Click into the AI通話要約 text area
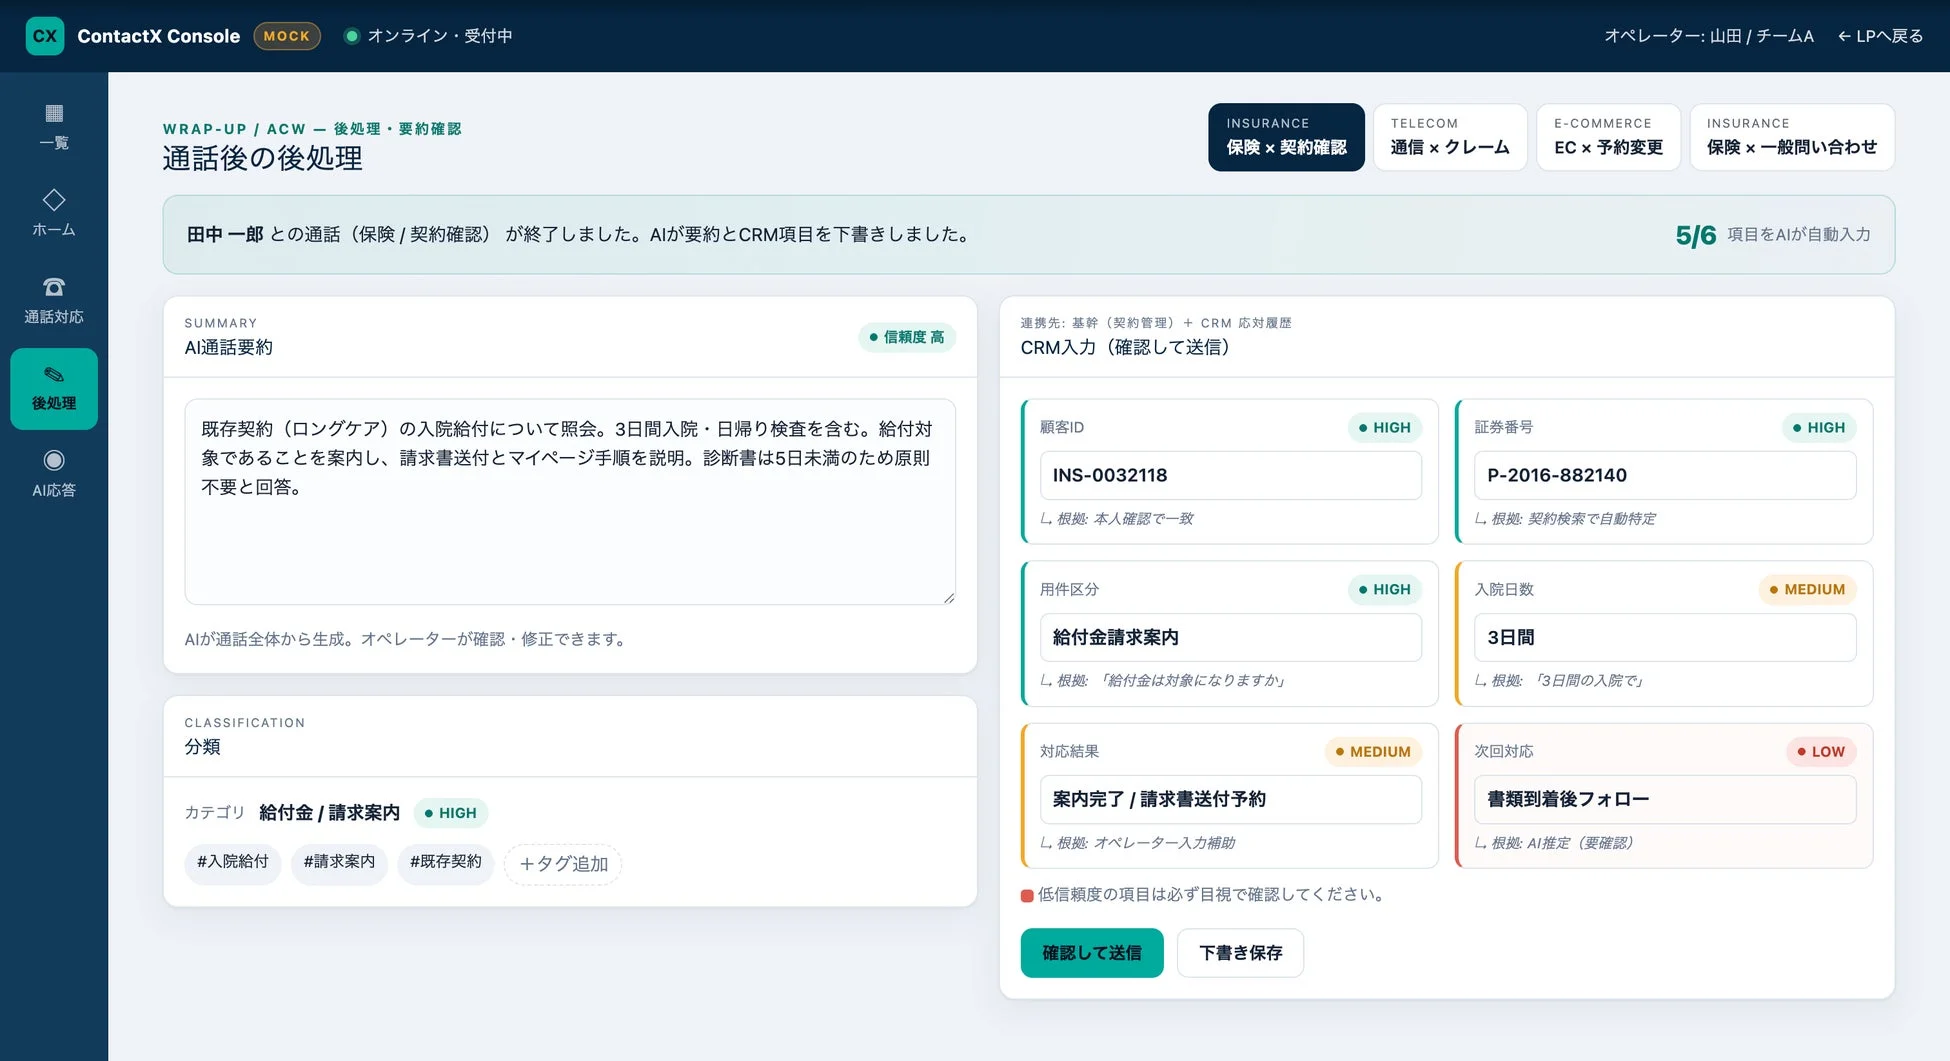The image size is (1950, 1061). click(570, 502)
